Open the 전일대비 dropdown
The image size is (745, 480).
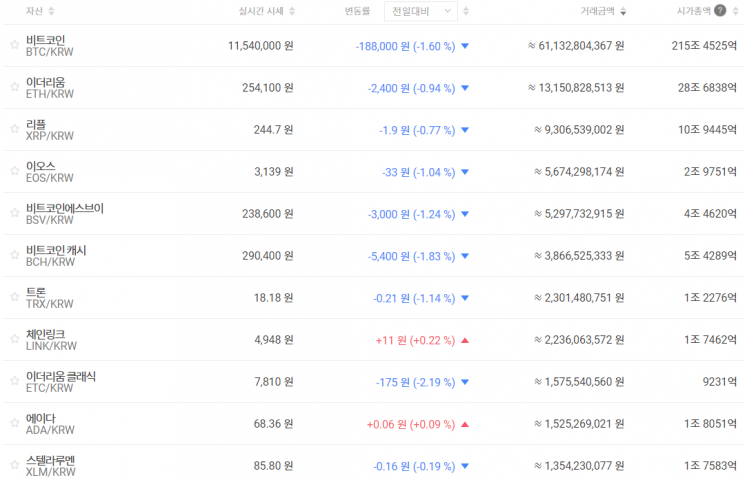coord(421,11)
